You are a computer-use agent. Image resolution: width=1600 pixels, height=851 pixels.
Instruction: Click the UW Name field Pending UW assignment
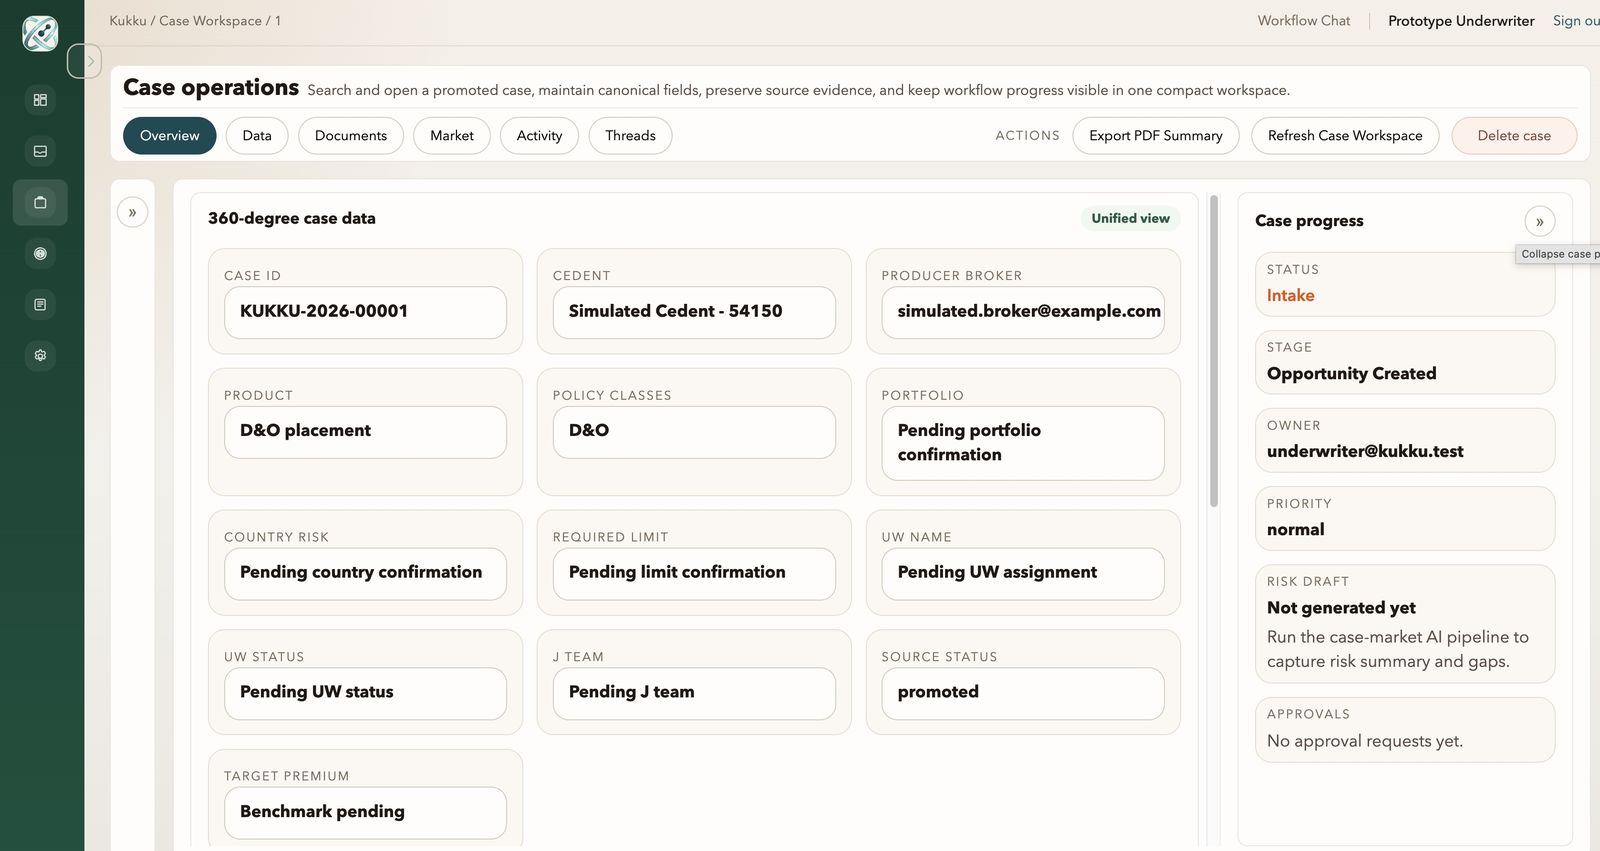[1023, 573]
